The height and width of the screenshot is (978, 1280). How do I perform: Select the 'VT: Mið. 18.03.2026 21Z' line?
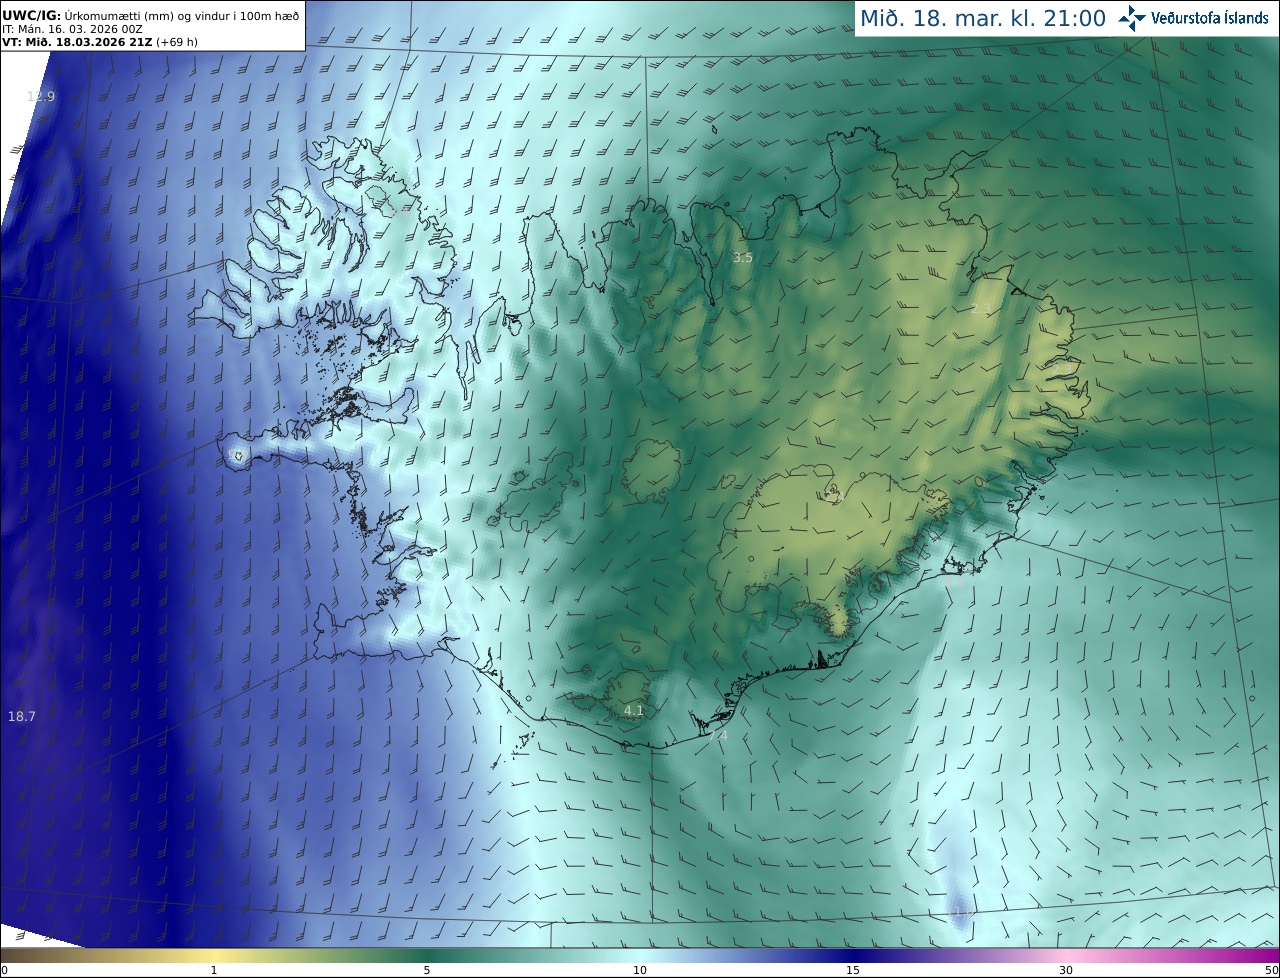pyautogui.click(x=100, y=42)
